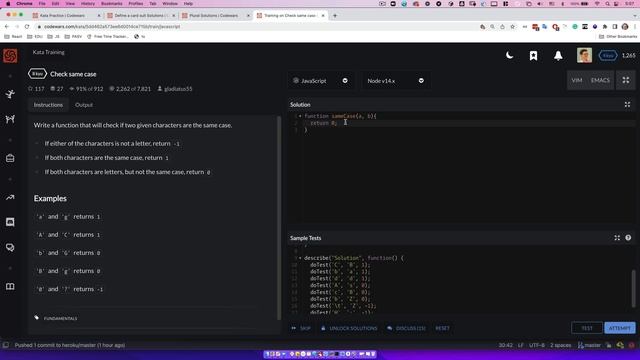Open the Apple menu
Screen dimensions: 640x360
[x=8, y=3]
